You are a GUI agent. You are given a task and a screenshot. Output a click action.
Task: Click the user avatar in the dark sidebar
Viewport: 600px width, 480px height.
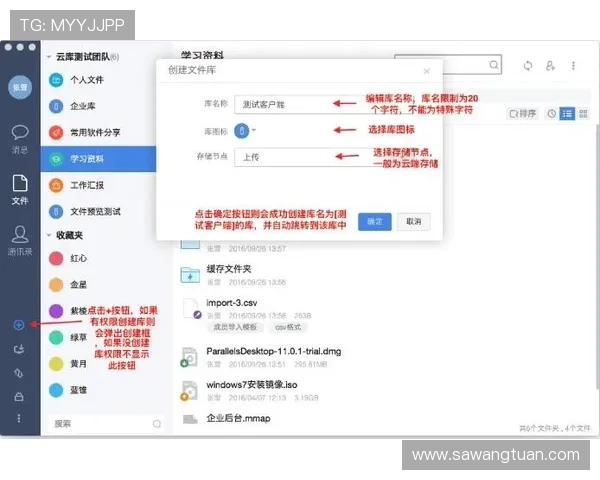pos(20,87)
